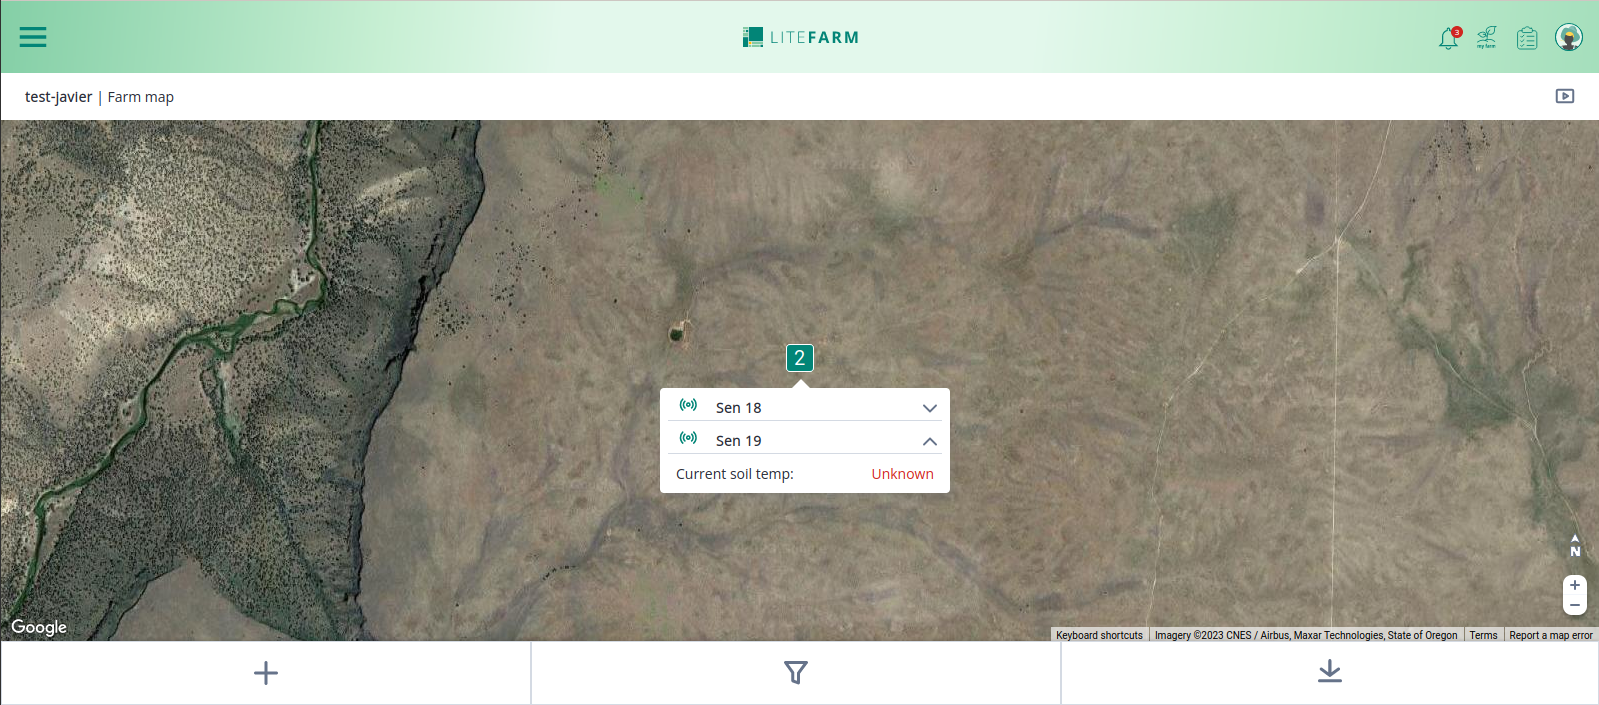Open the map Terms link
1599x705 pixels.
tap(1483, 635)
